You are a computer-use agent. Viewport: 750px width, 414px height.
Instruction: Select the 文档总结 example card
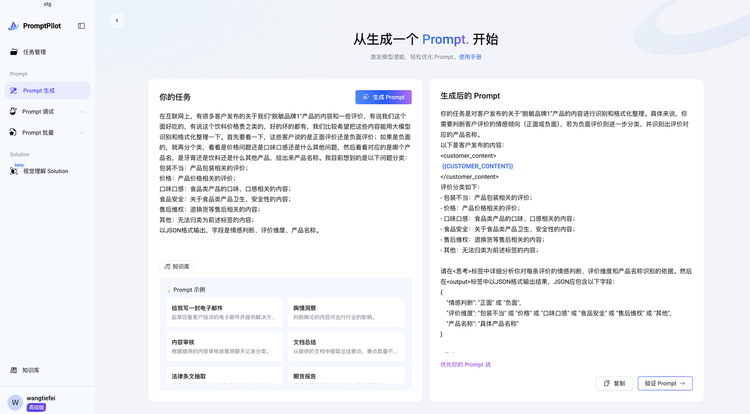point(346,347)
